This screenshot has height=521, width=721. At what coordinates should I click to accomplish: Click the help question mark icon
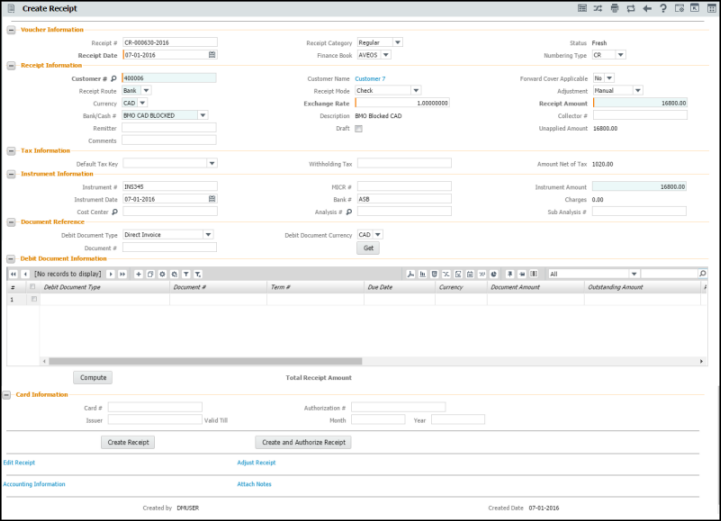click(663, 8)
